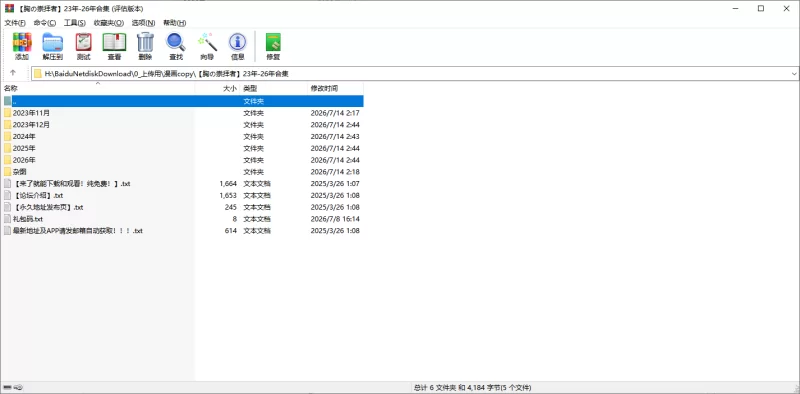Click the parent folder ".." icon
This screenshot has width=800, height=394.
tap(7, 101)
